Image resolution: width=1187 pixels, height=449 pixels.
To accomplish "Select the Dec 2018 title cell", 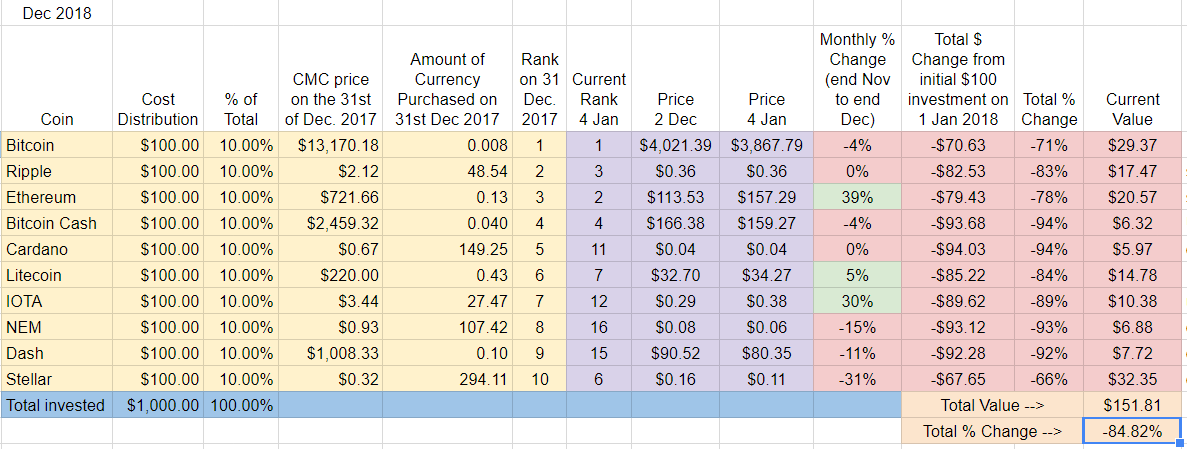I will click(57, 13).
